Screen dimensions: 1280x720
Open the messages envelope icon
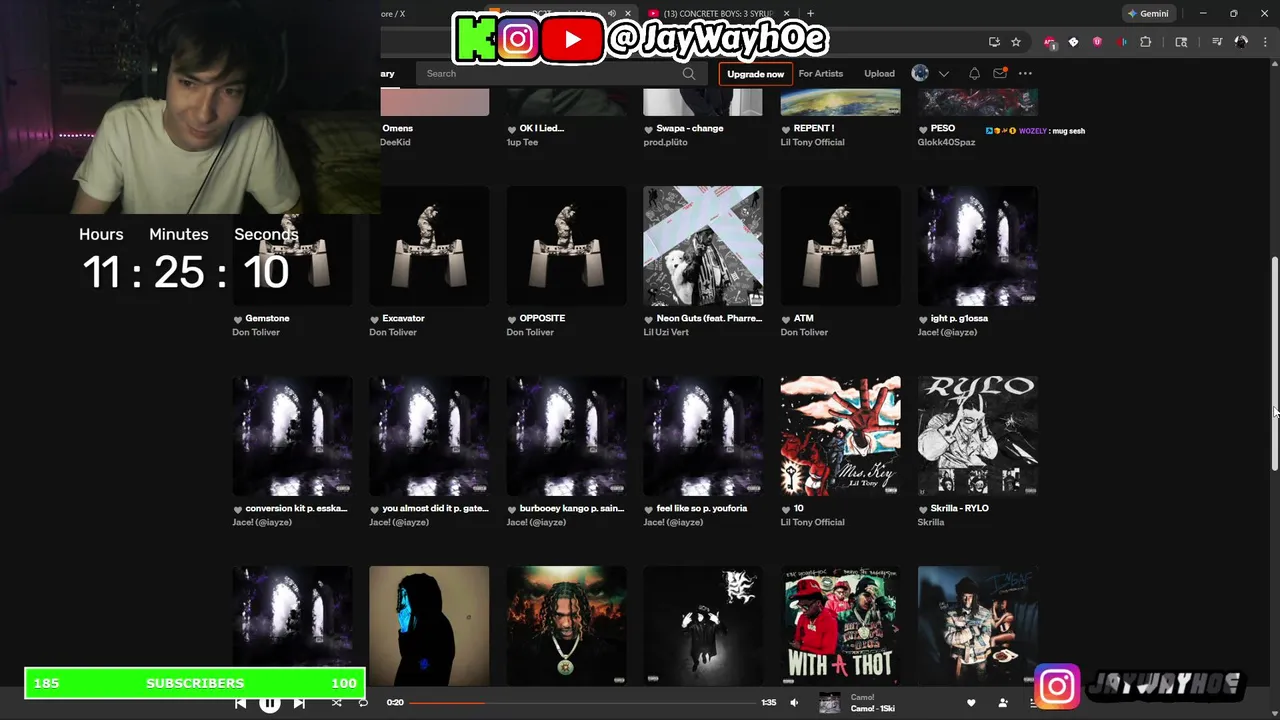pos(1000,73)
